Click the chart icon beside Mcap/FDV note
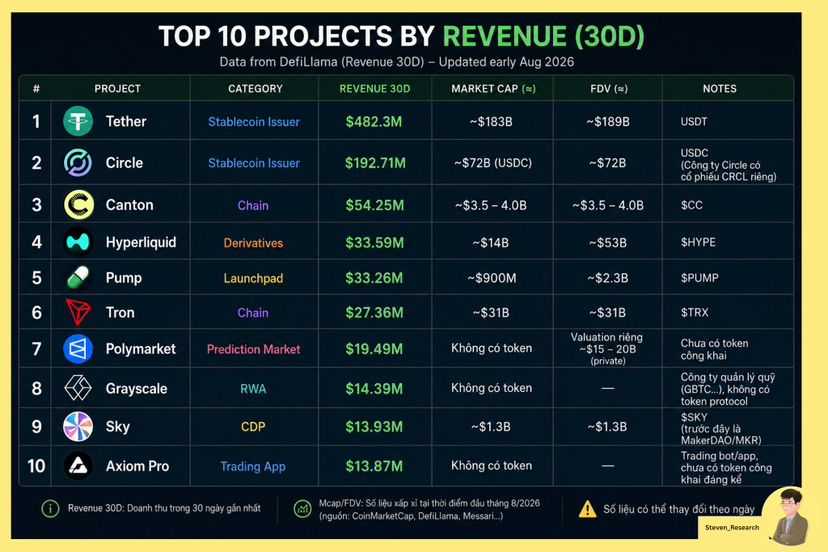The height and width of the screenshot is (552, 828). tap(303, 509)
